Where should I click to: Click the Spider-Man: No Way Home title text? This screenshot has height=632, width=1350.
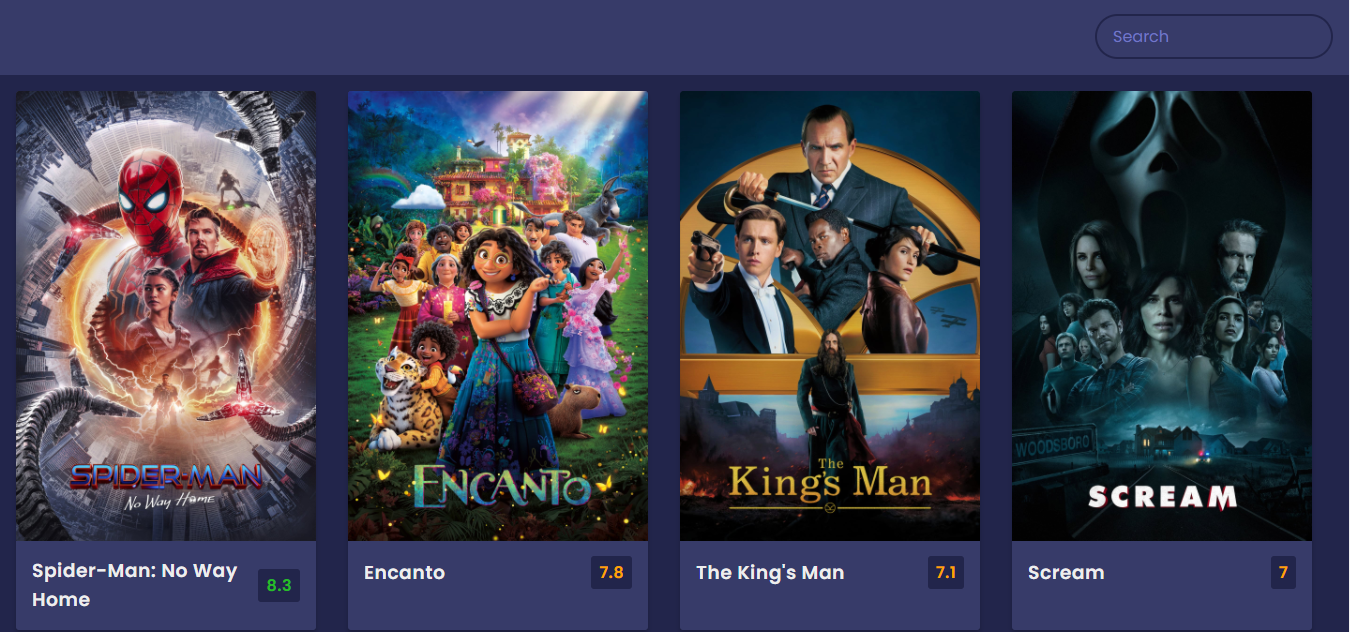[134, 585]
